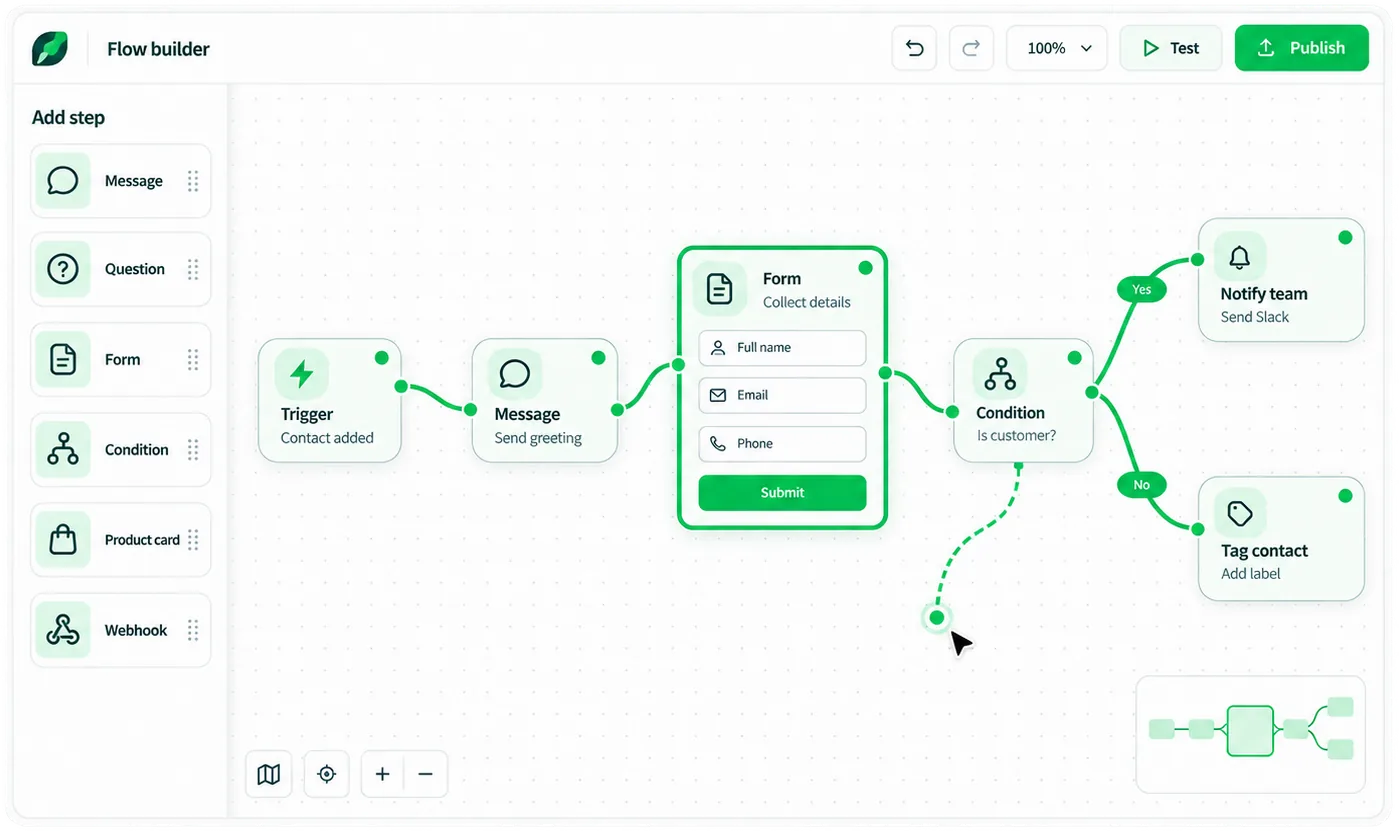Image resolution: width=1399 pixels, height=831 pixels.
Task: Click the Trigger node output connector
Action: 401,386
